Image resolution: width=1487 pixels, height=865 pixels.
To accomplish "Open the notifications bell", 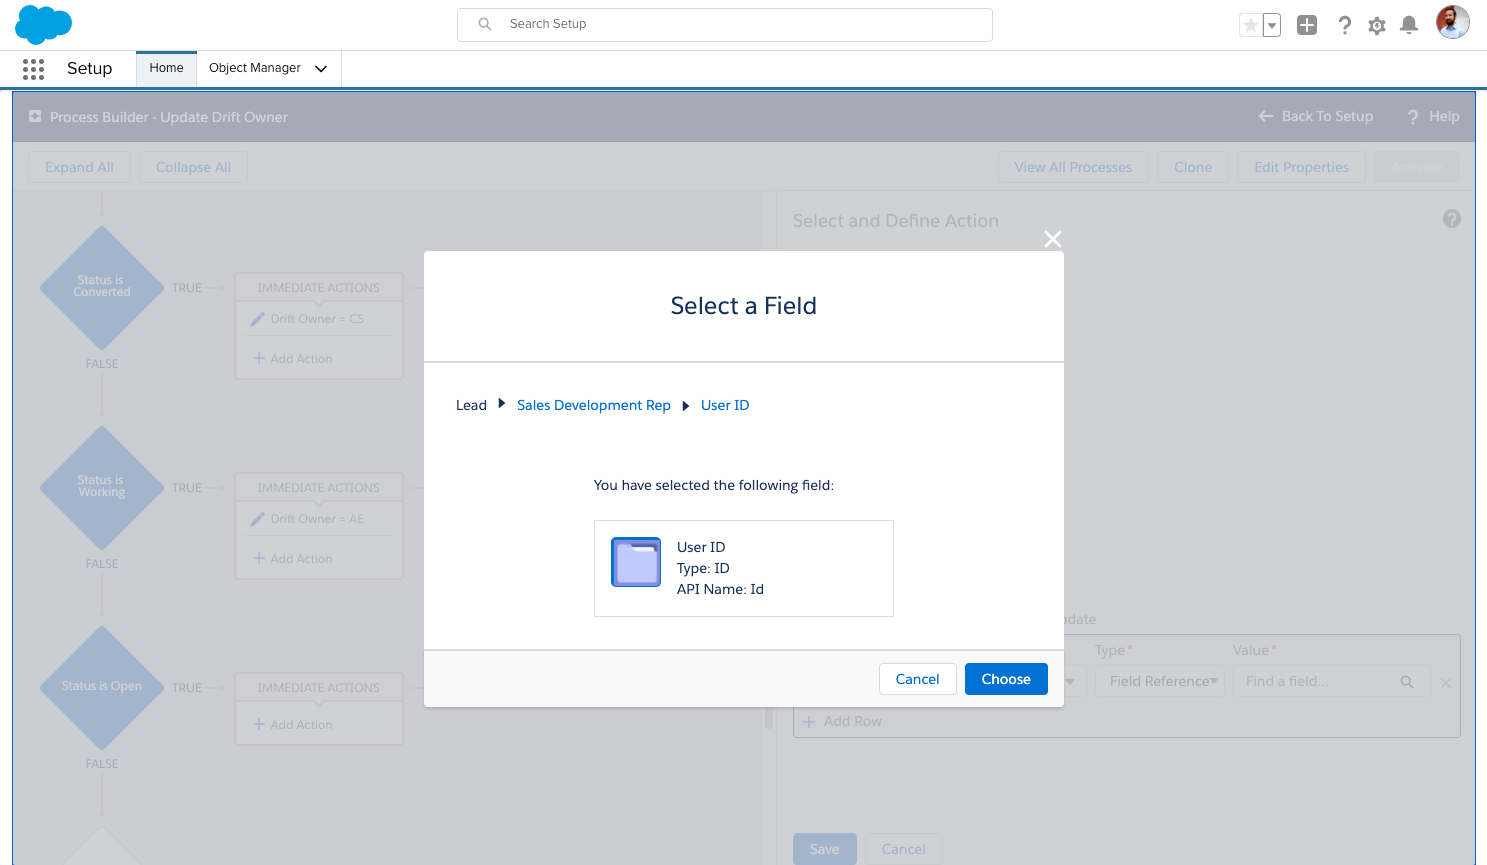I will click(x=1409, y=25).
